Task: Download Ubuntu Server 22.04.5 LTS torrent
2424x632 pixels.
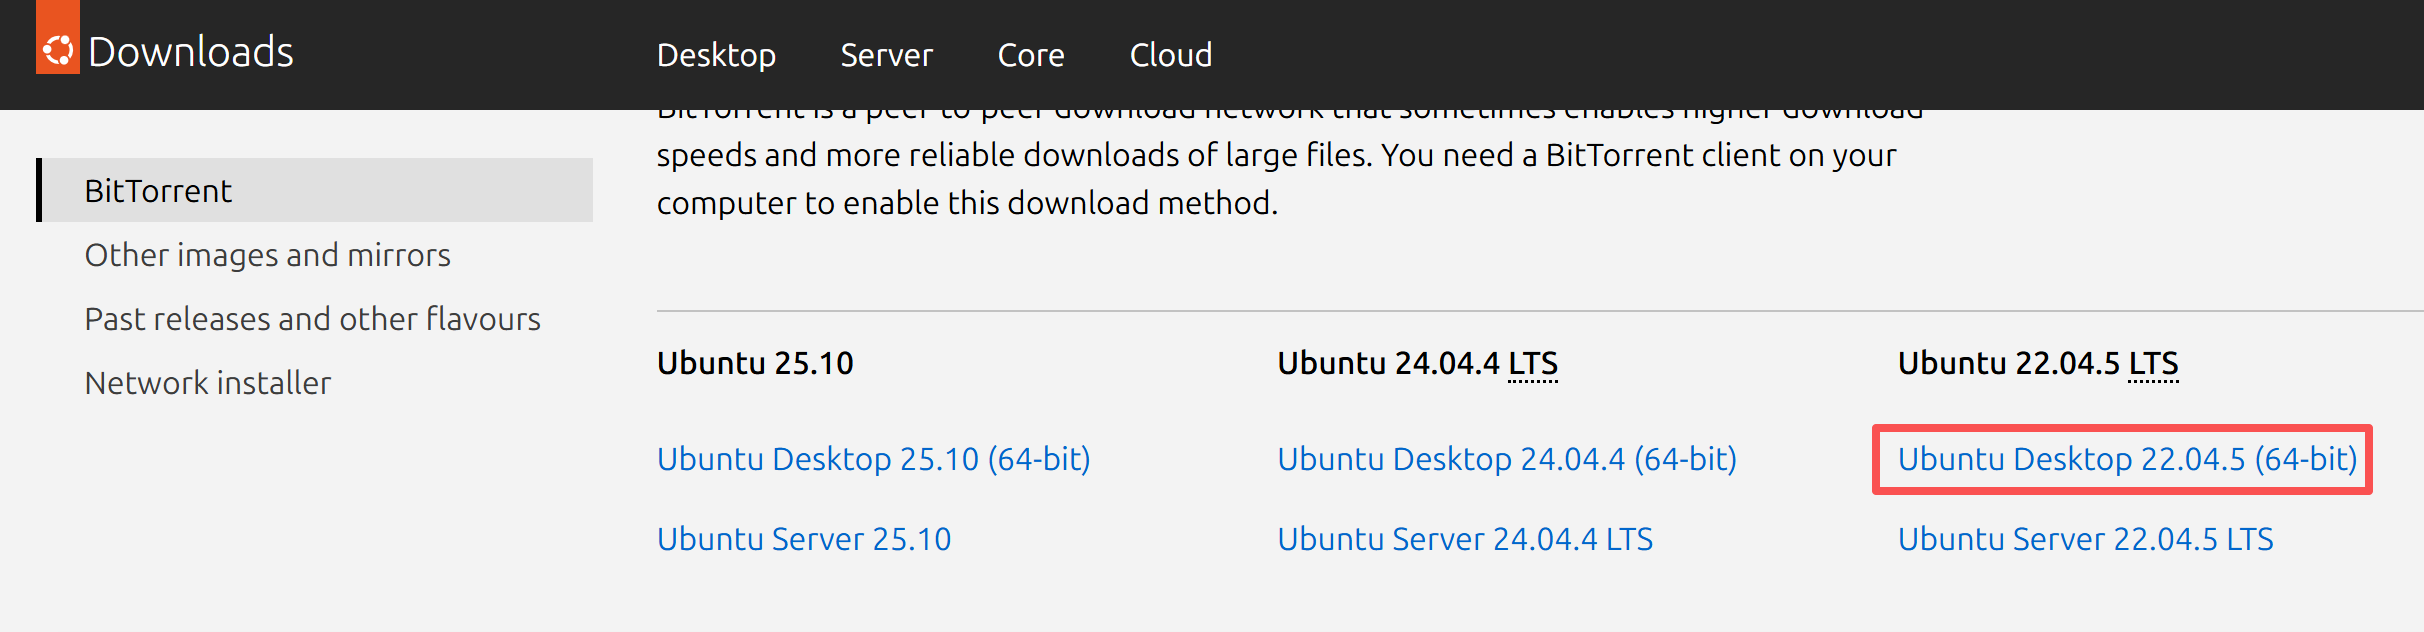Action: tap(2085, 539)
